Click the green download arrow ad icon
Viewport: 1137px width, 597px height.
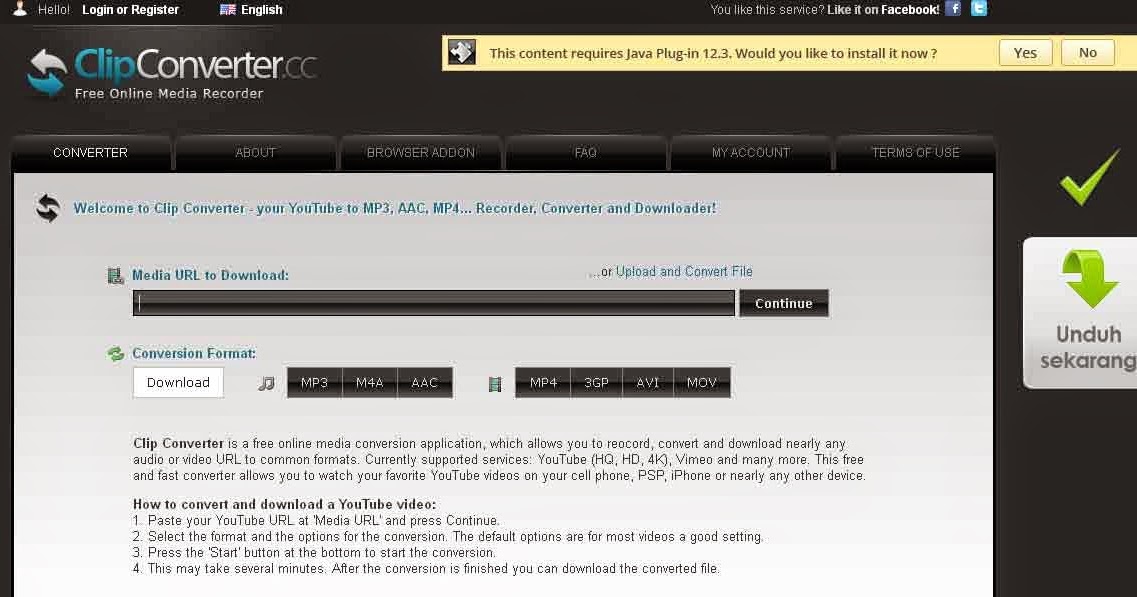point(1090,279)
